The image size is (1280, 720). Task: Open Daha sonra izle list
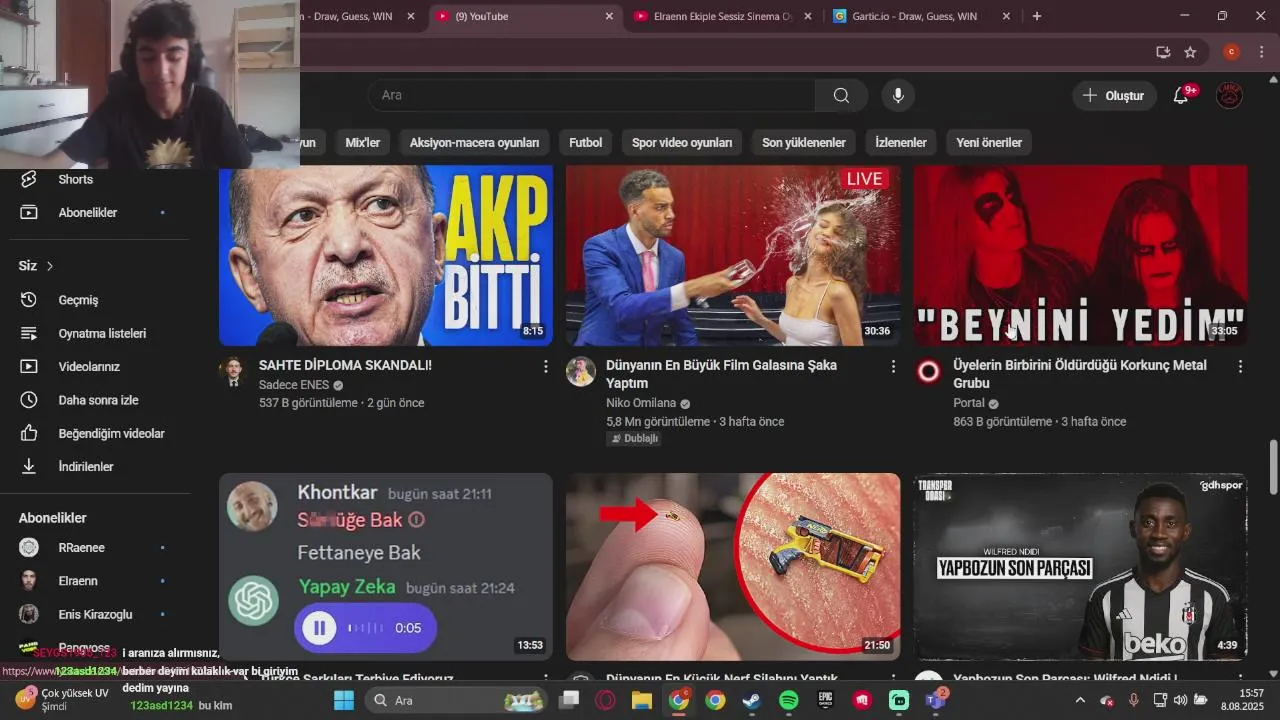point(98,400)
